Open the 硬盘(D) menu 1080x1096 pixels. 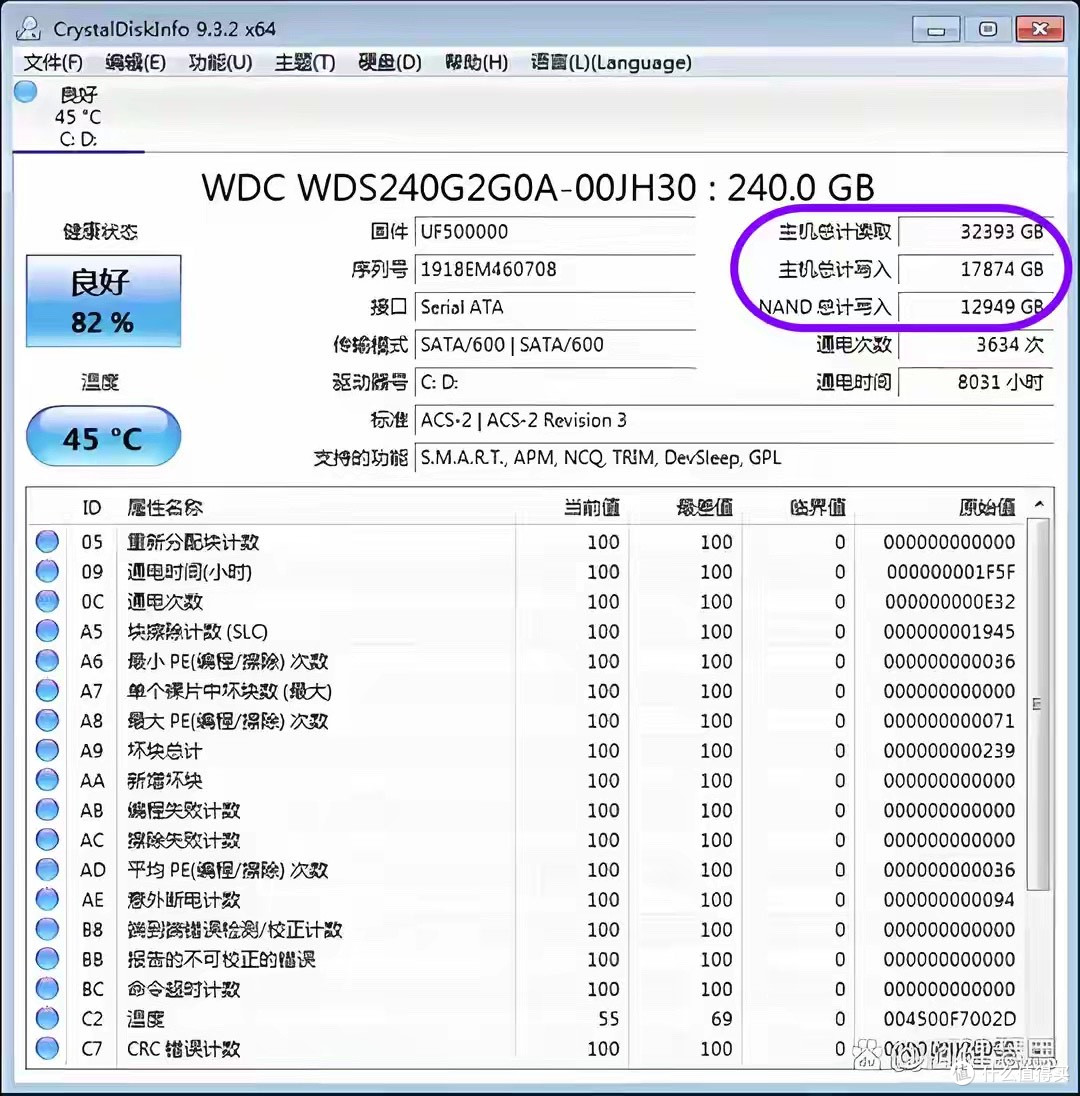click(389, 63)
